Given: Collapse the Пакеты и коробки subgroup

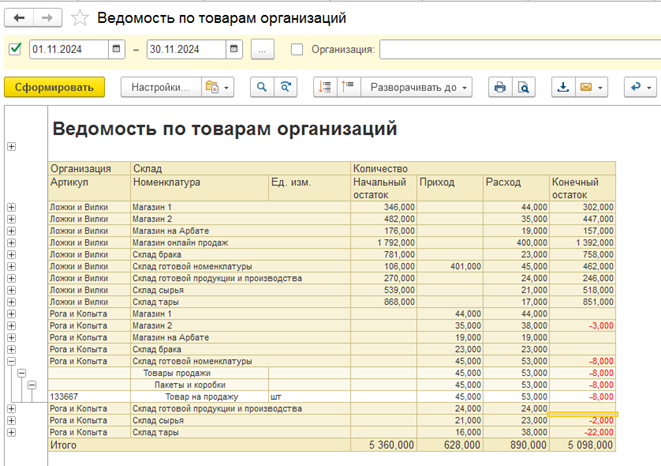Looking at the screenshot, I should (x=32, y=385).
